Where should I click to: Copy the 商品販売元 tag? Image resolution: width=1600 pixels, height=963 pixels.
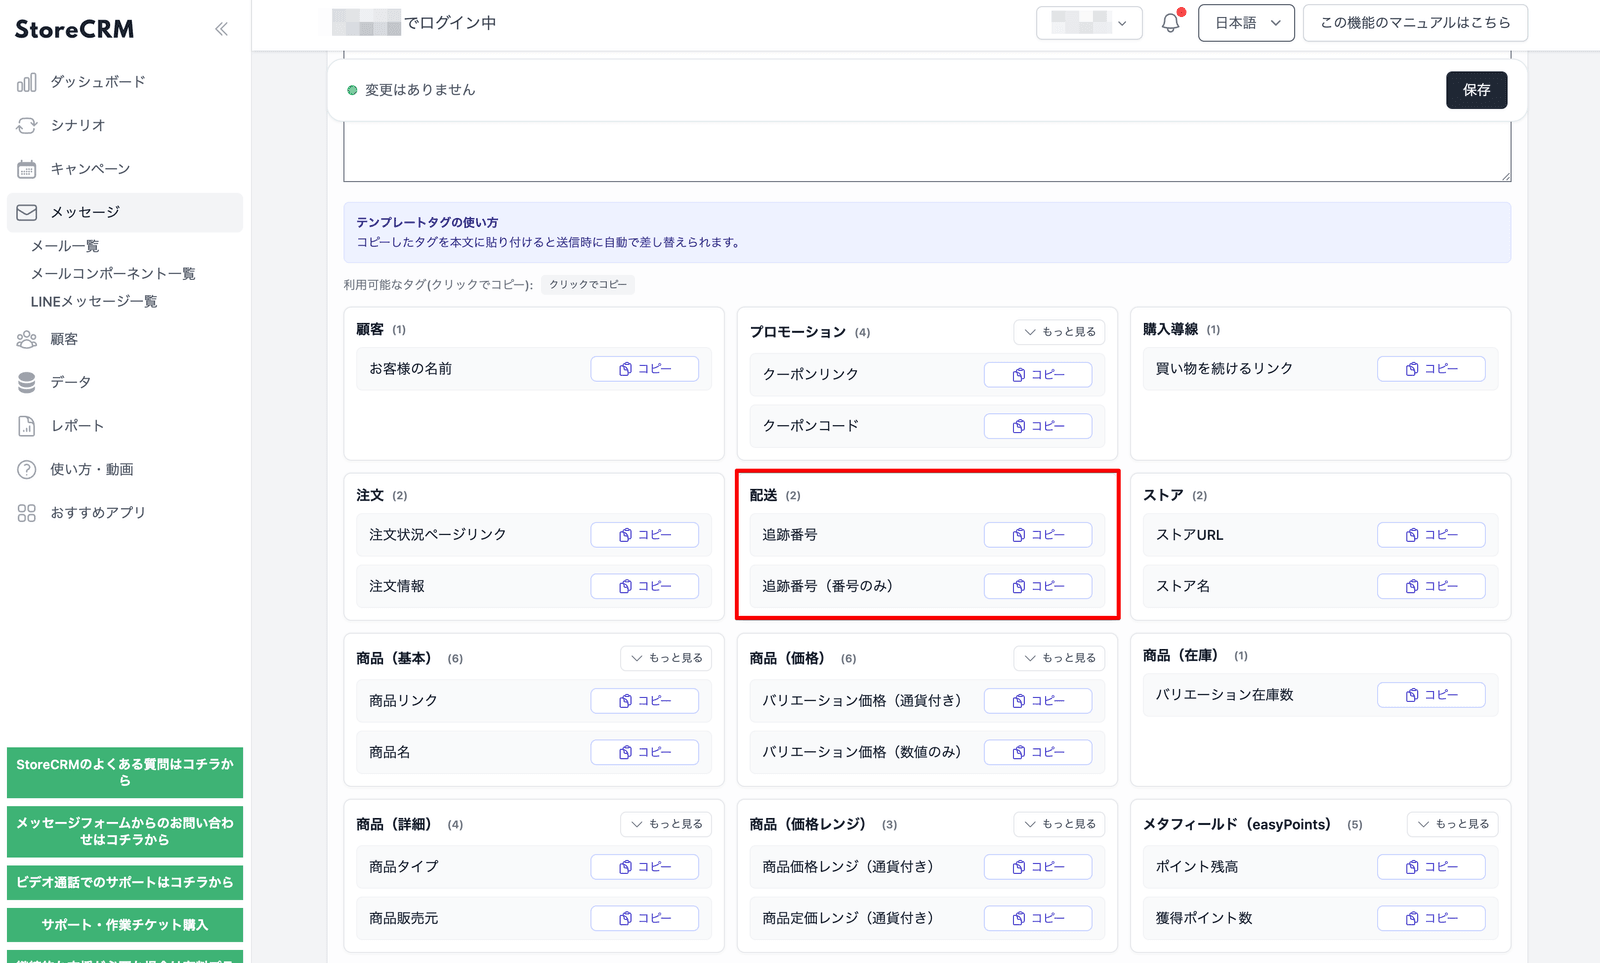645,918
